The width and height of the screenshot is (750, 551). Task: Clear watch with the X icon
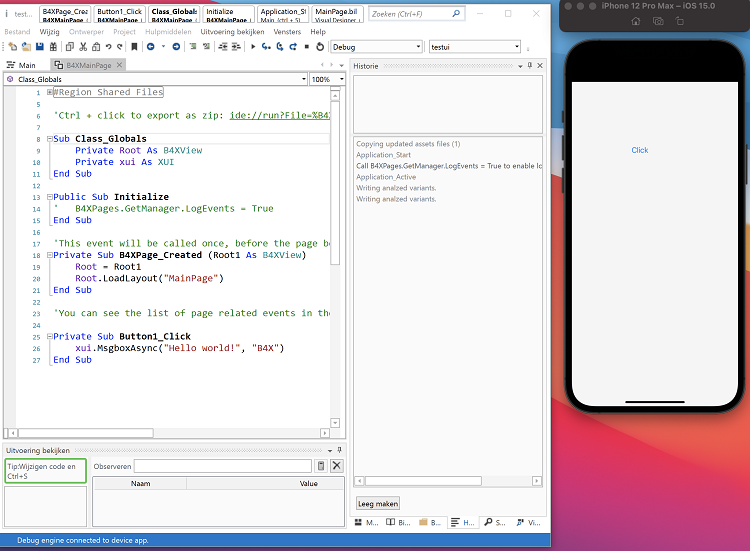click(x=336, y=466)
